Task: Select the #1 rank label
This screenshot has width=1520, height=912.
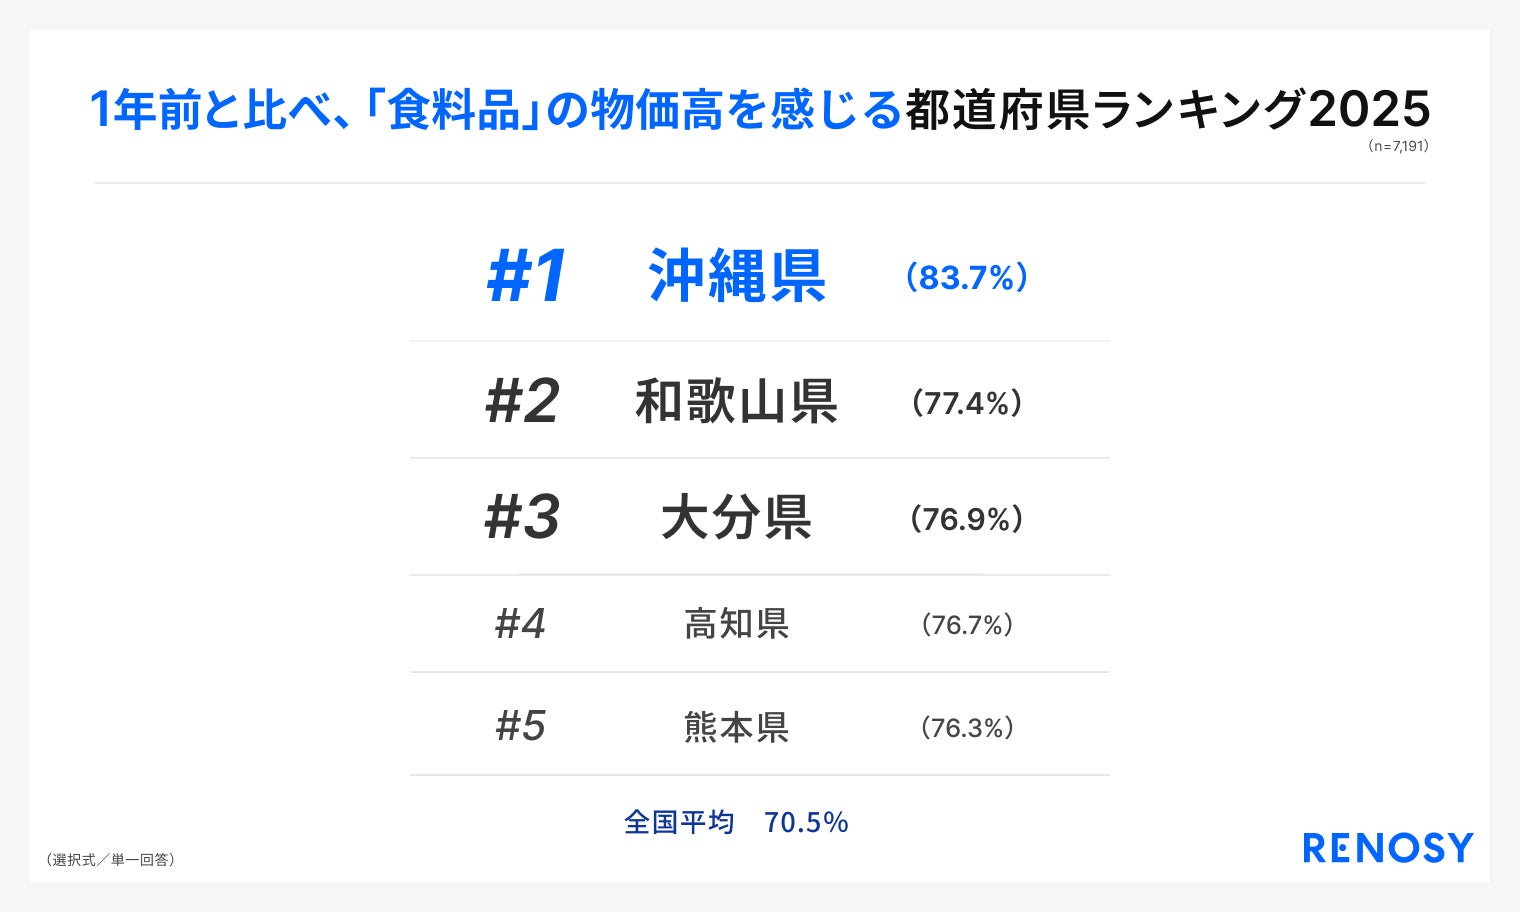Action: click(x=527, y=277)
